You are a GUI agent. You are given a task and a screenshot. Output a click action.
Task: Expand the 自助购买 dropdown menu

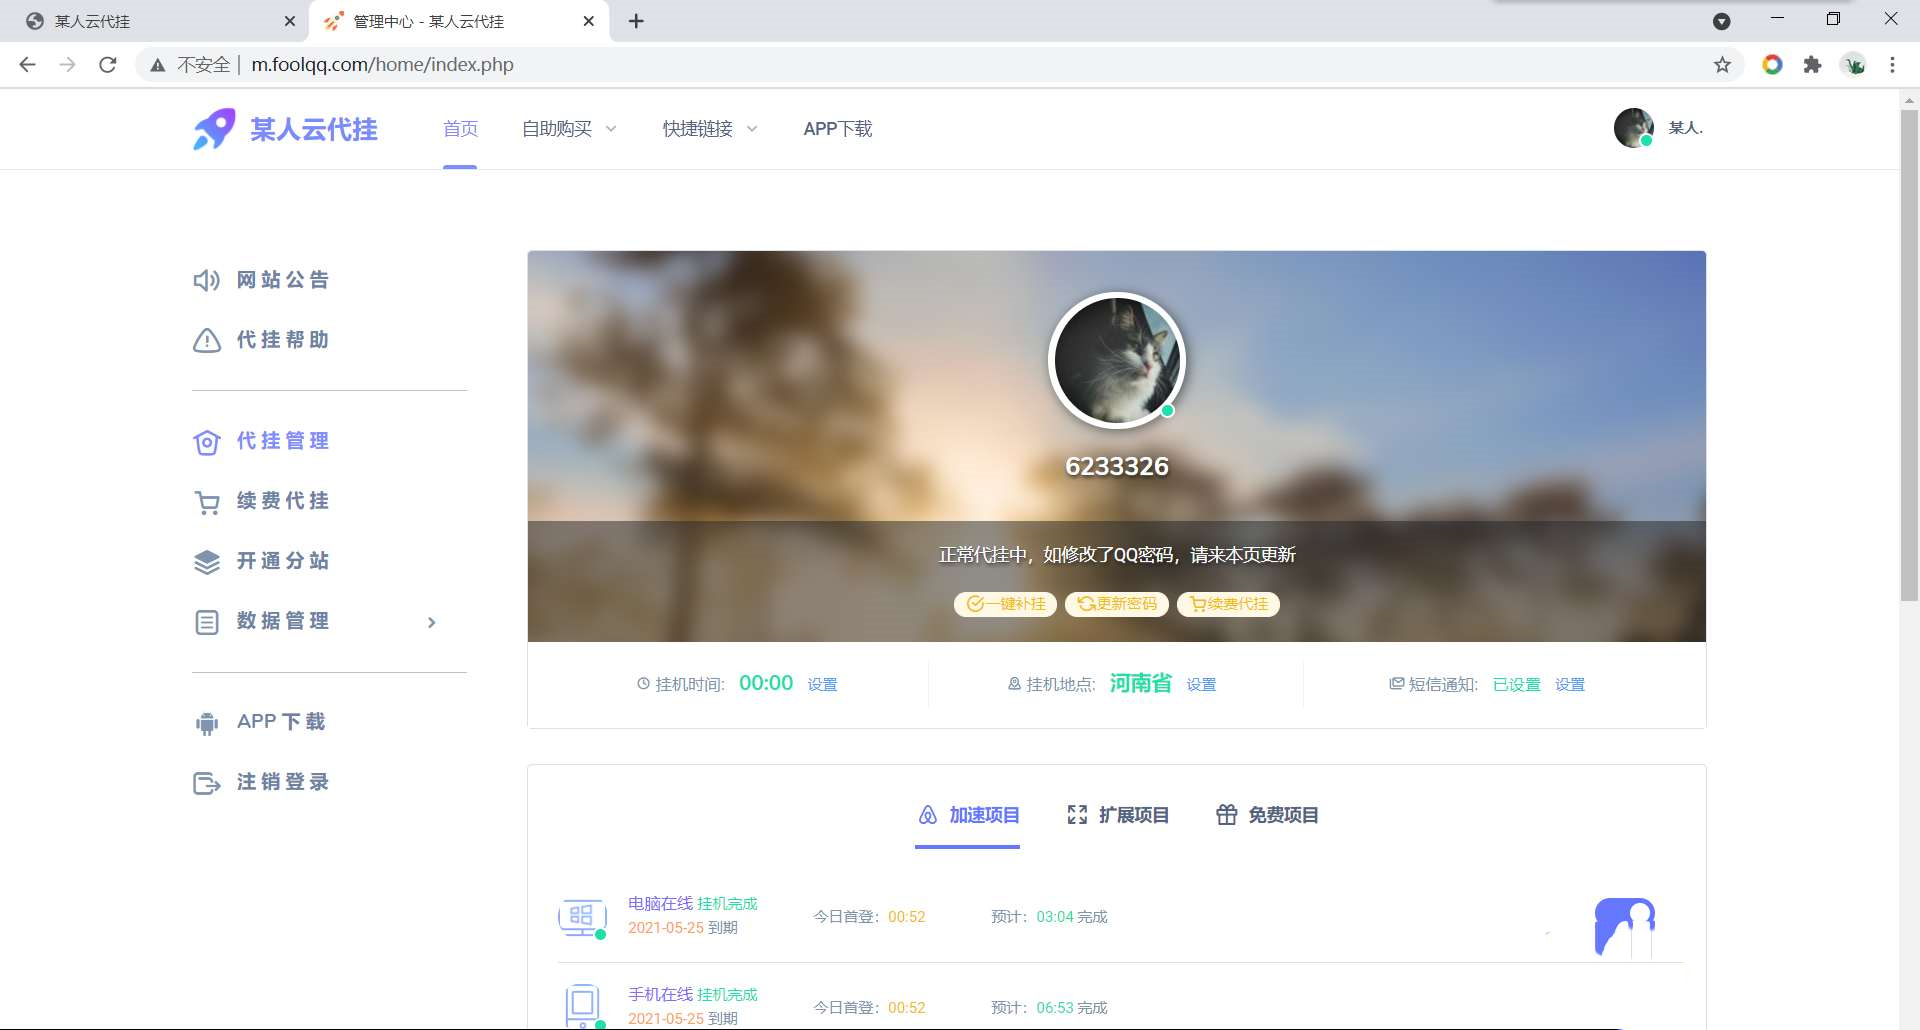click(x=568, y=128)
